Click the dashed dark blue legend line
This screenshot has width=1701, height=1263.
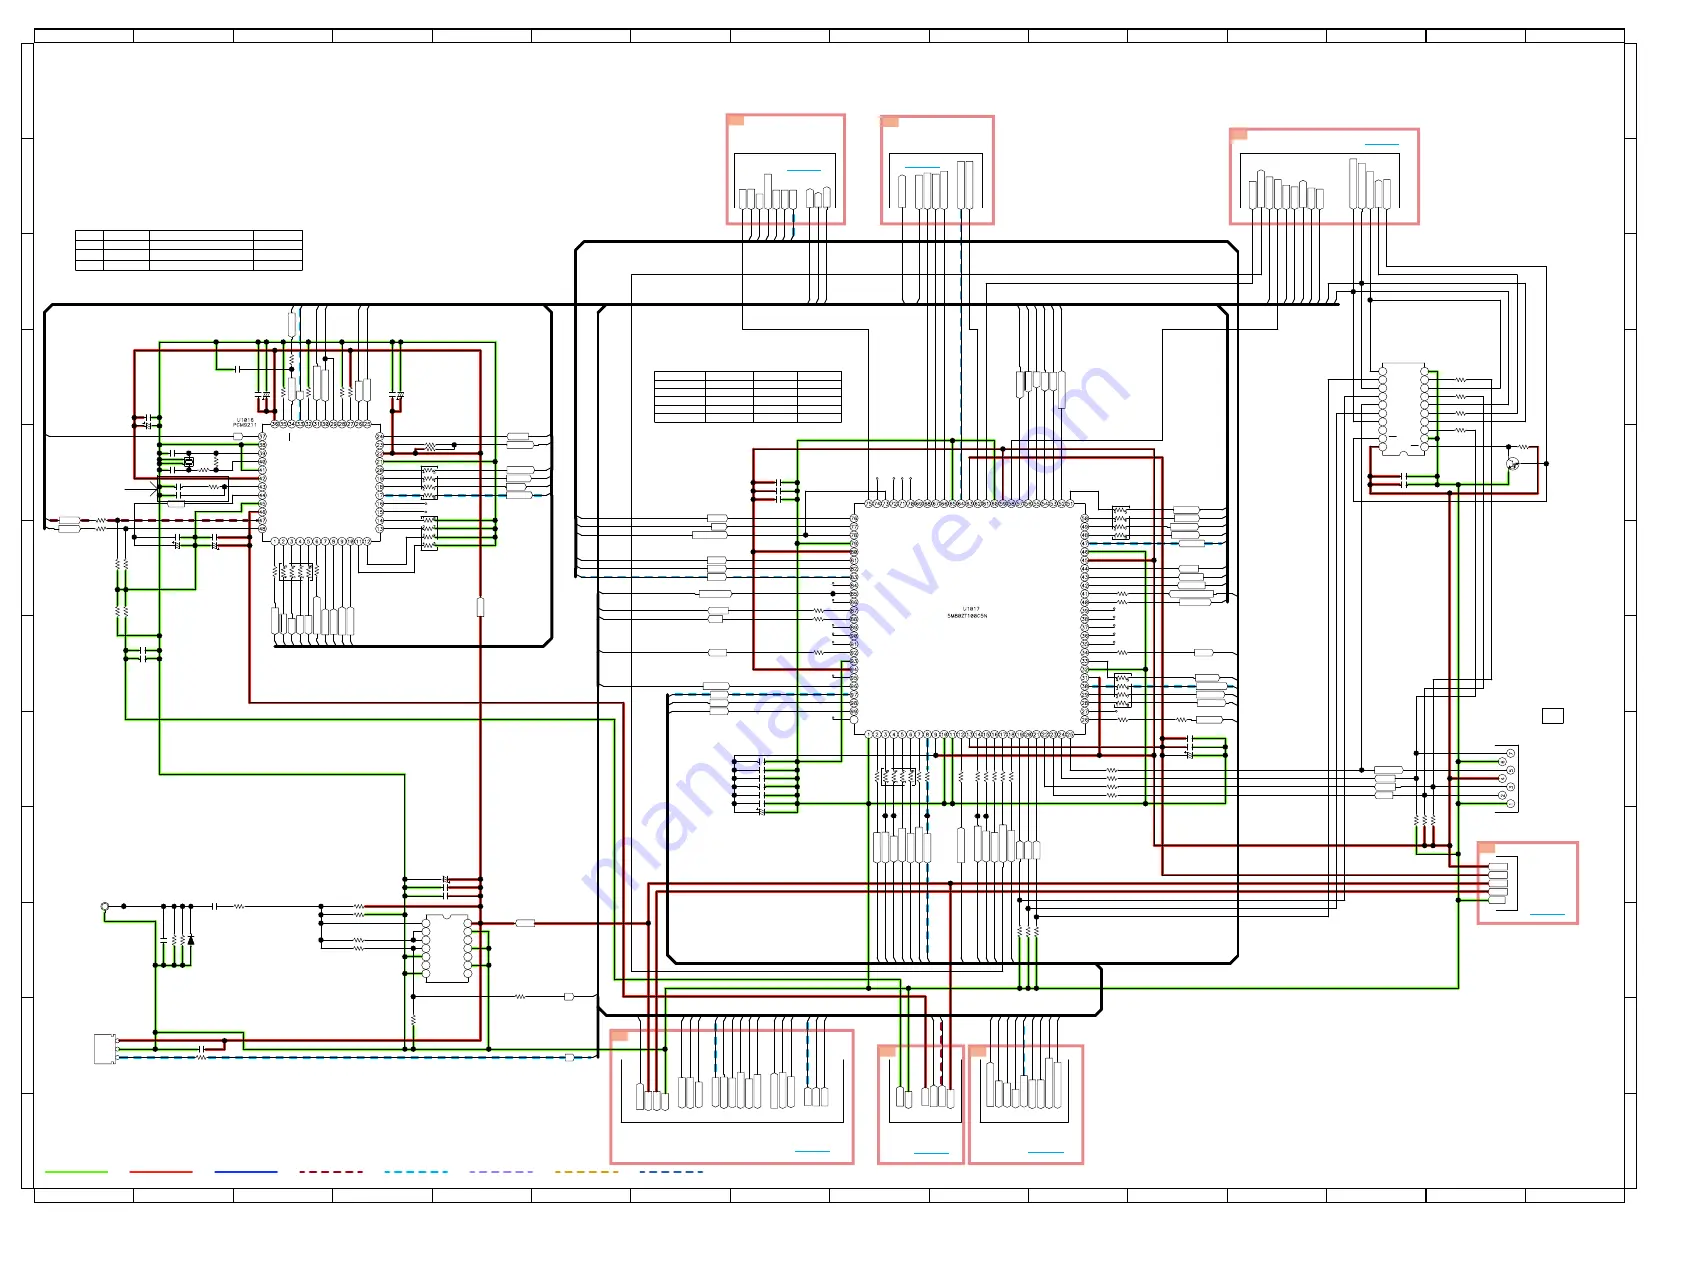coord(671,1172)
